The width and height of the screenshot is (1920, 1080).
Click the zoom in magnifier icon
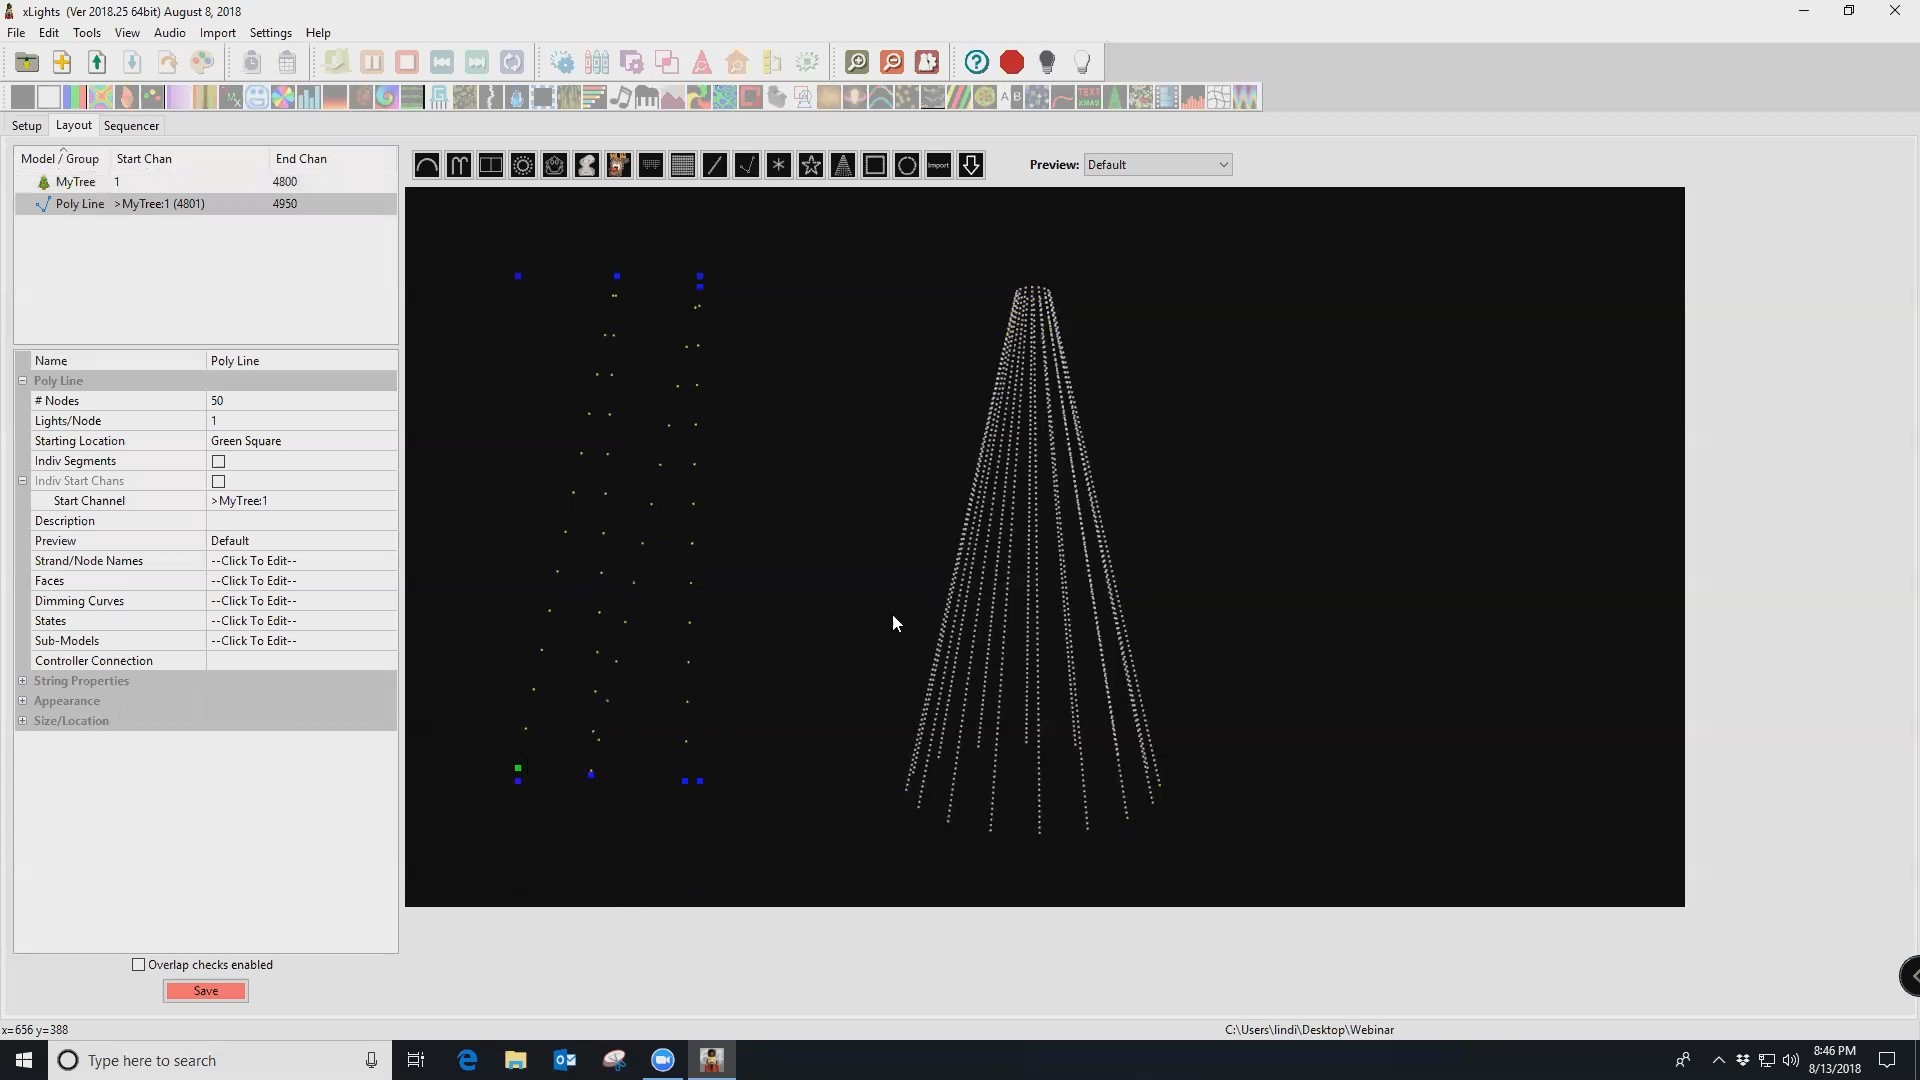857,62
